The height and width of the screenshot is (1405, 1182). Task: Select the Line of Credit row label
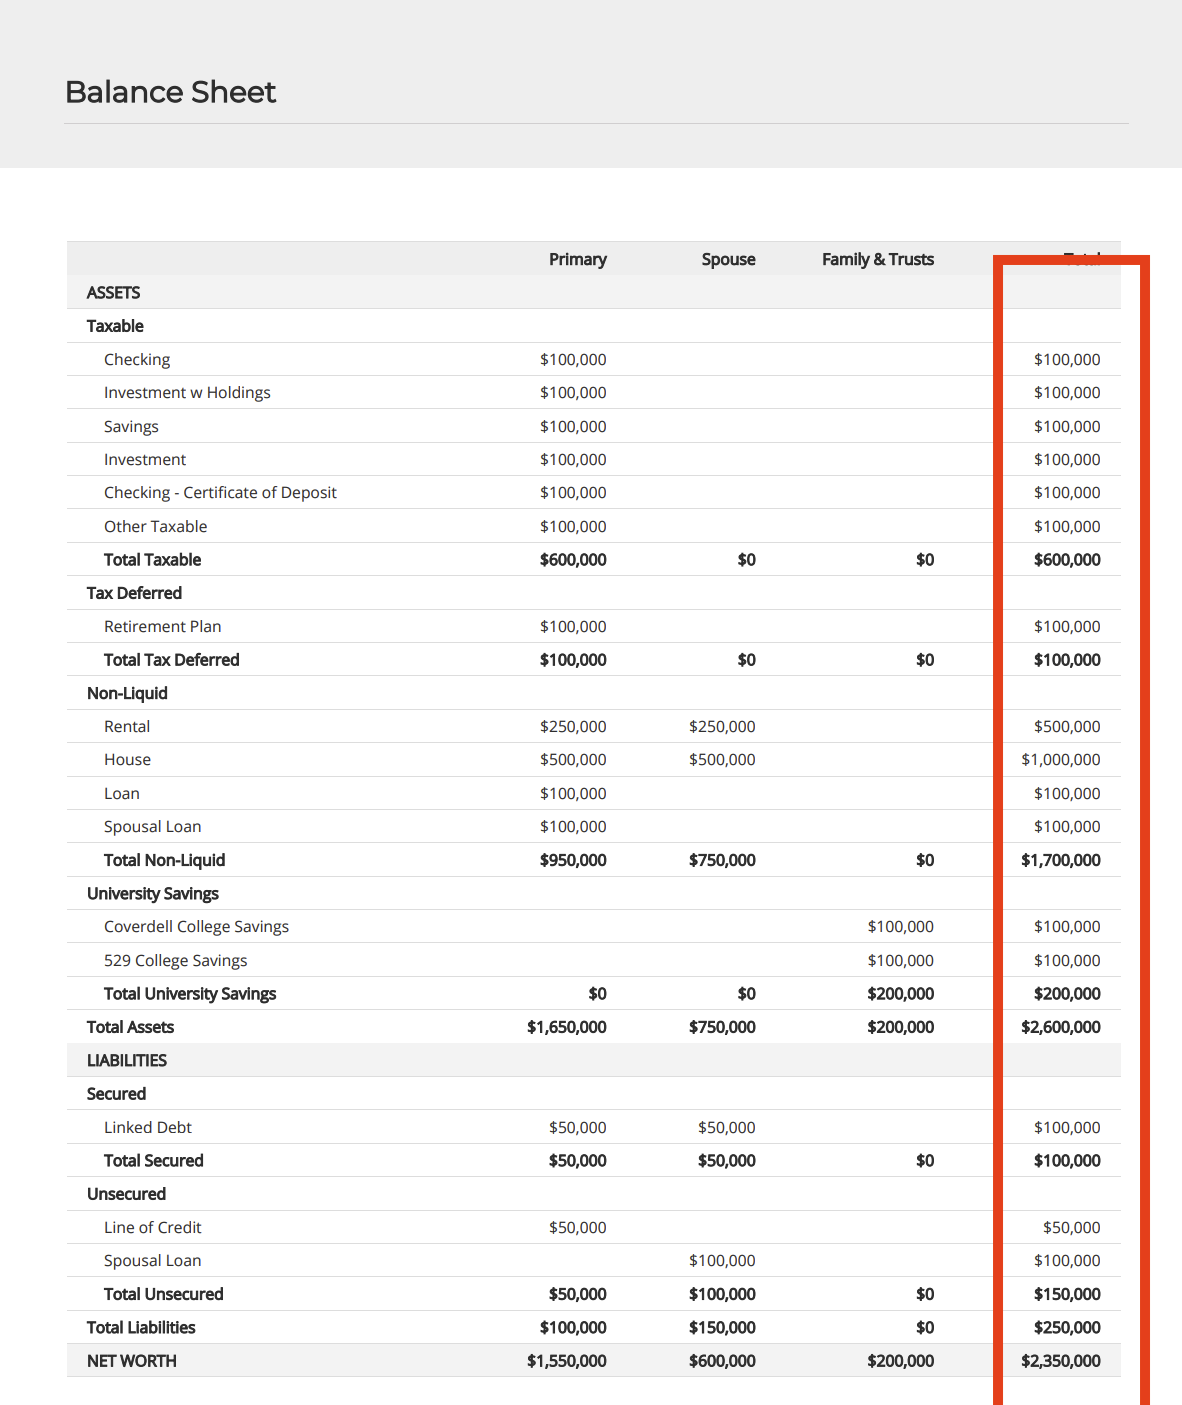click(x=152, y=1228)
